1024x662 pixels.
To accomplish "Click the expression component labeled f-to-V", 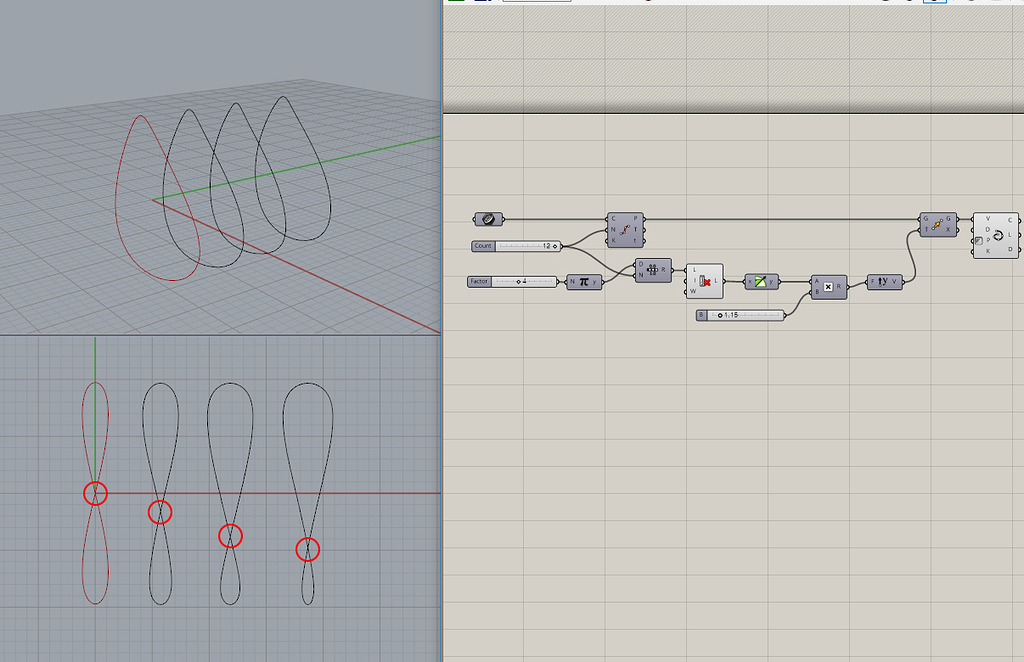I will click(884, 281).
